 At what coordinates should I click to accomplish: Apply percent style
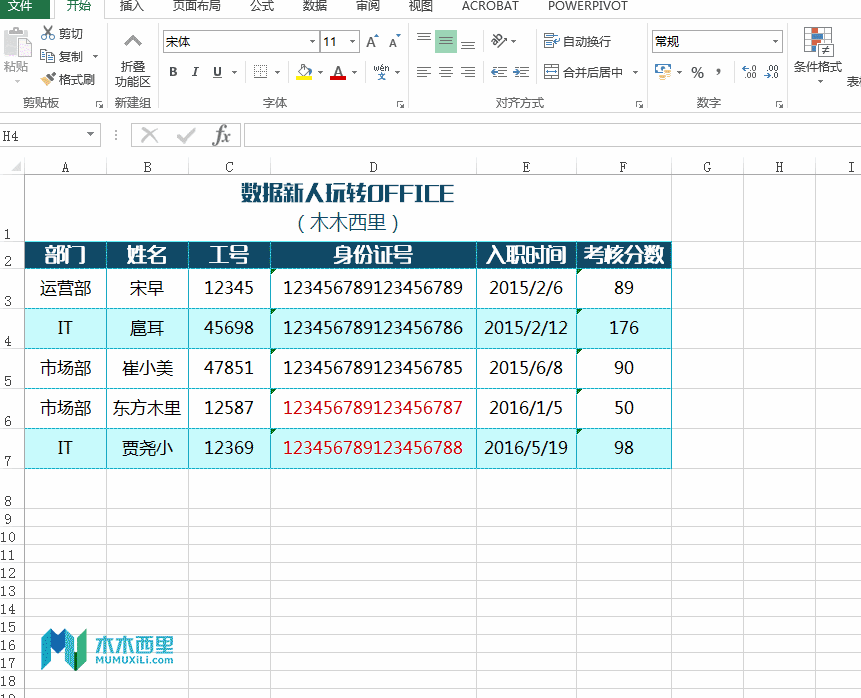point(697,72)
